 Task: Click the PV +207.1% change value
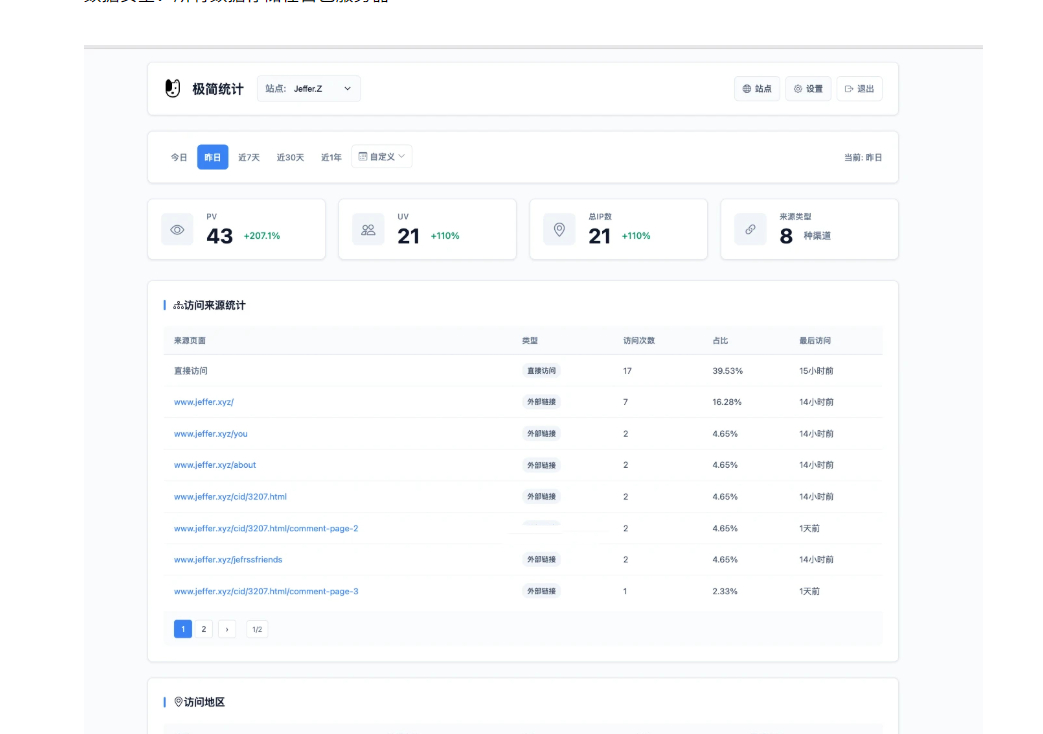[262, 236]
